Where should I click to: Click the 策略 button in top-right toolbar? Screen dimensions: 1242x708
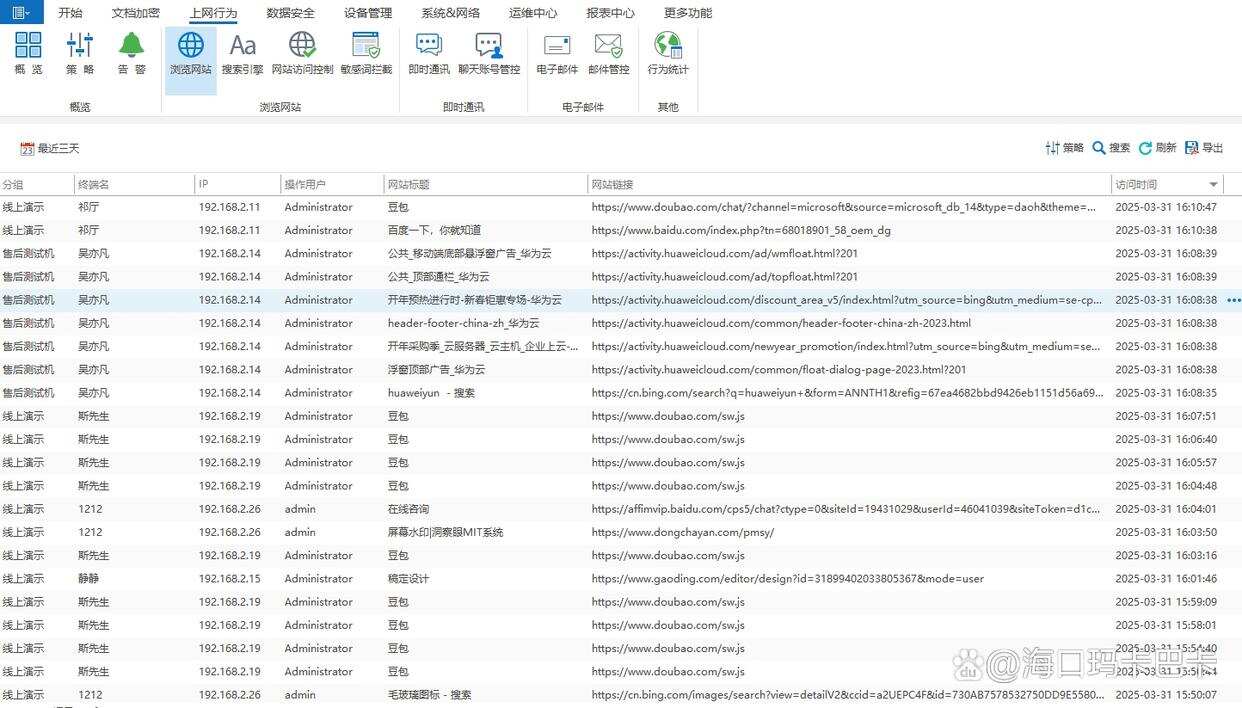[x=1063, y=147]
